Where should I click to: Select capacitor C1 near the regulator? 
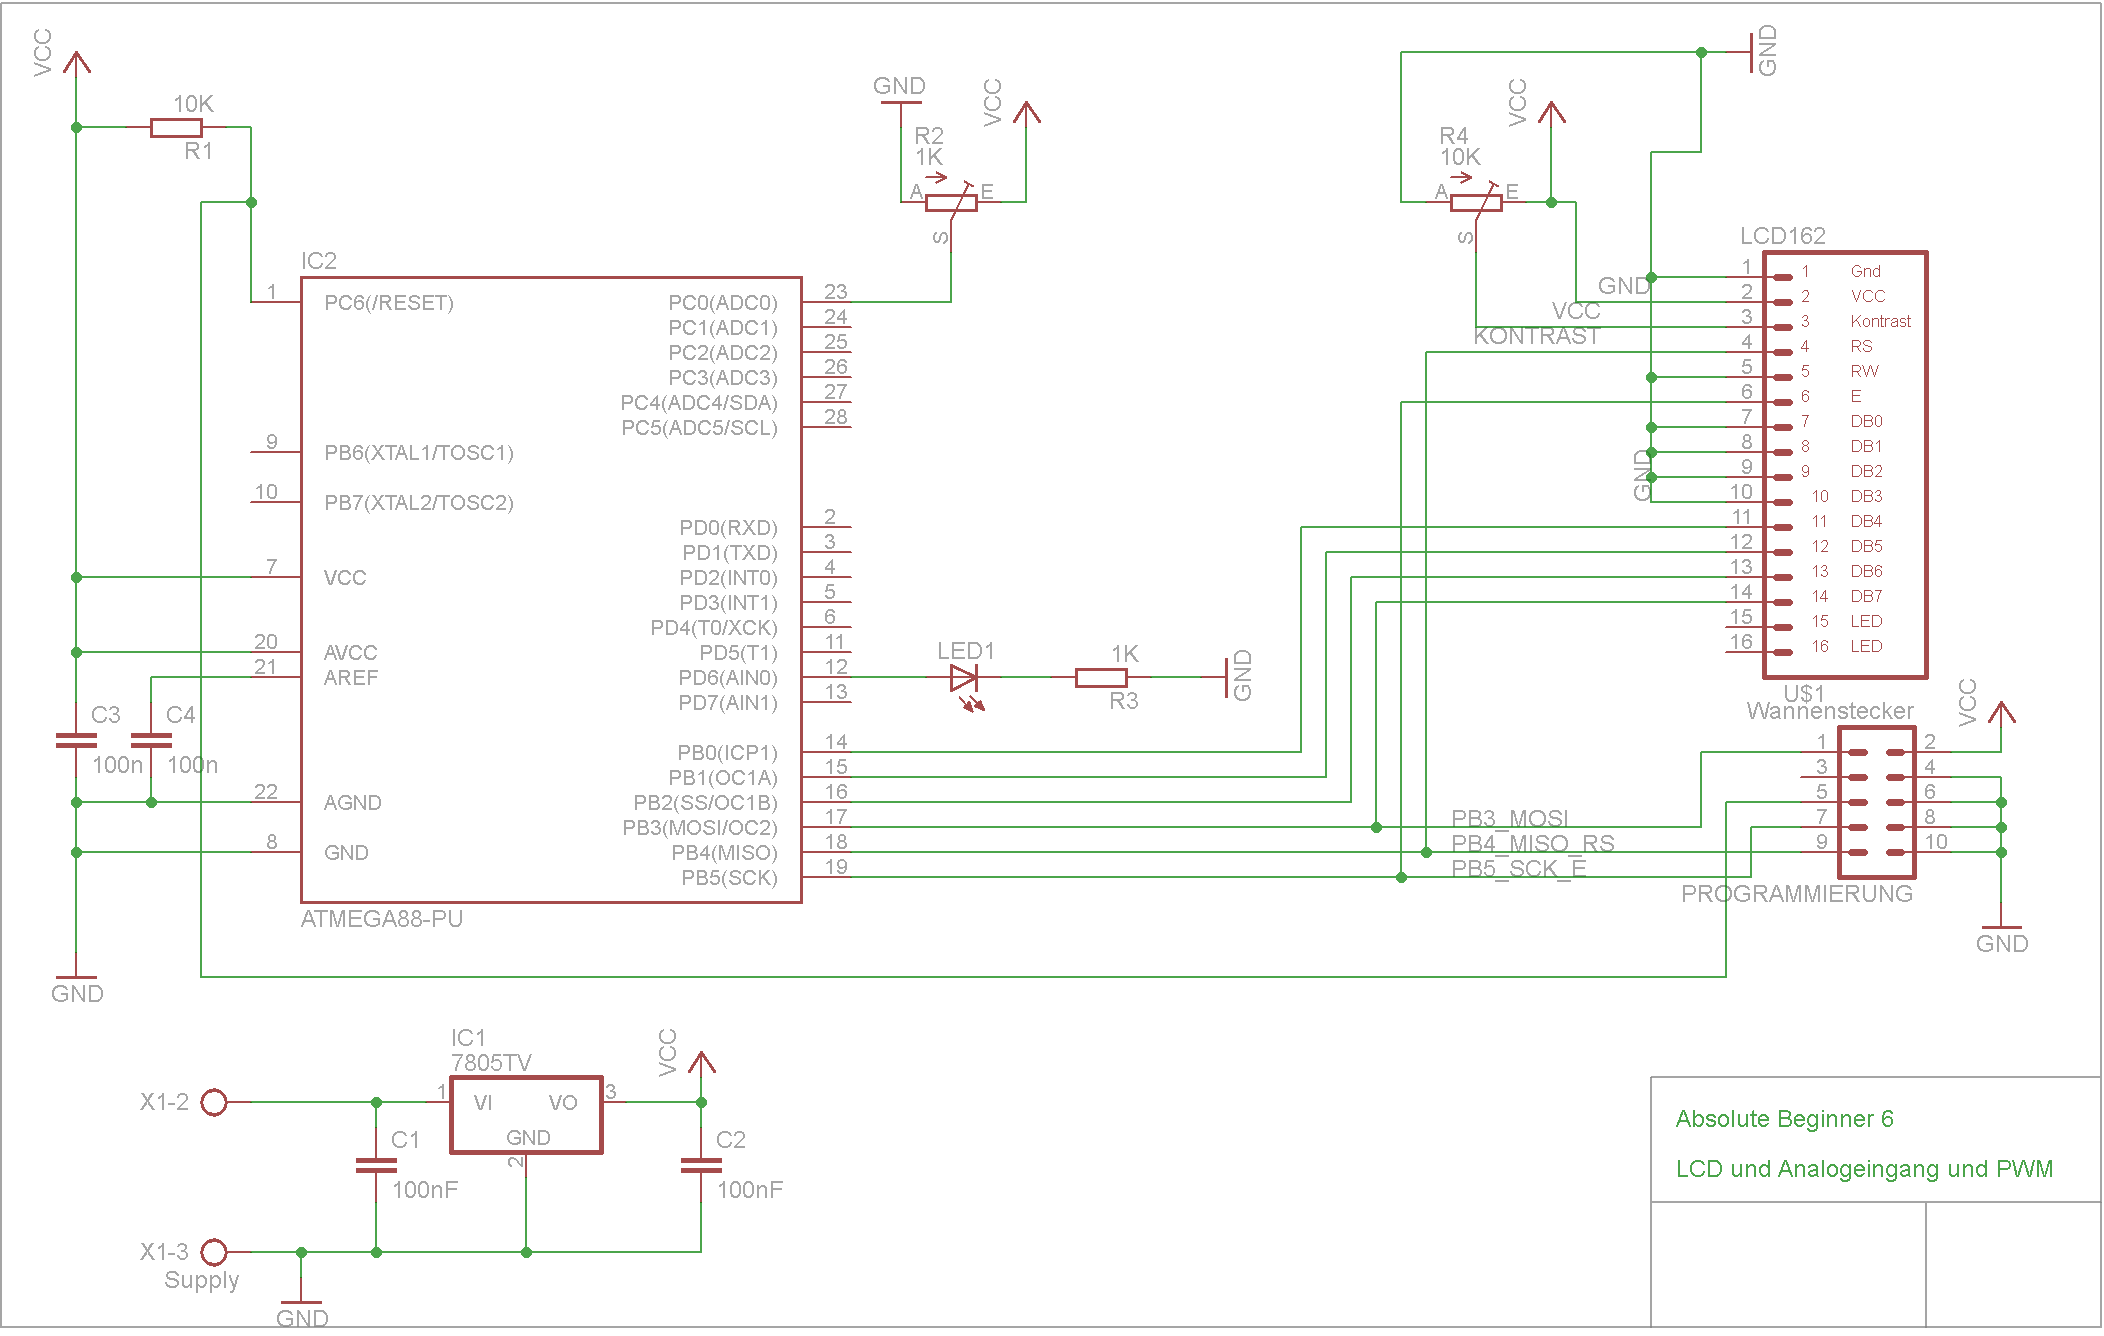[x=376, y=1166]
